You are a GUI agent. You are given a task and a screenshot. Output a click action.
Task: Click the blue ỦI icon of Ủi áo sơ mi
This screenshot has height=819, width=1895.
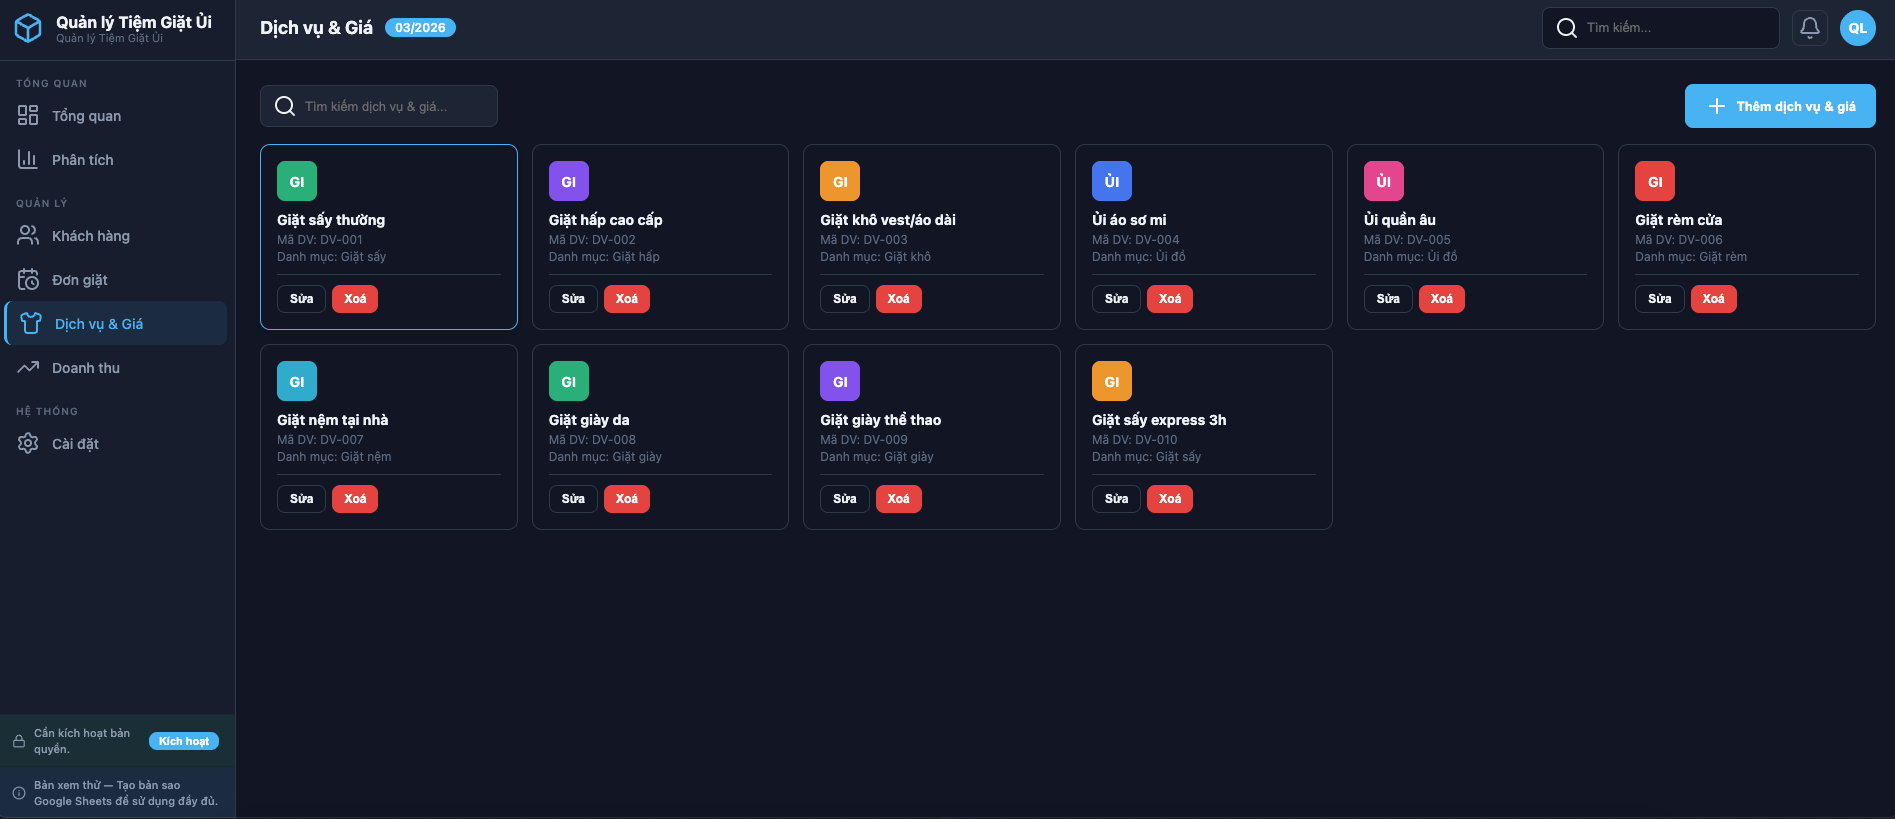point(1111,182)
